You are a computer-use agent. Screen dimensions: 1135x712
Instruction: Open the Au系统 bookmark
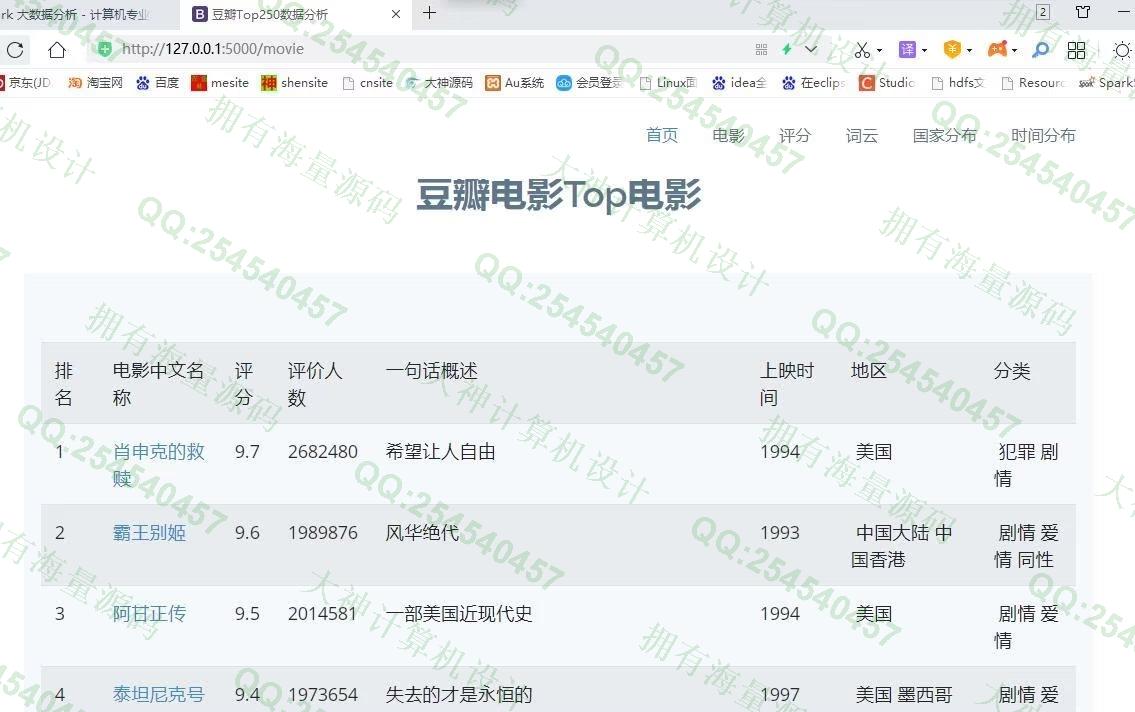click(515, 82)
